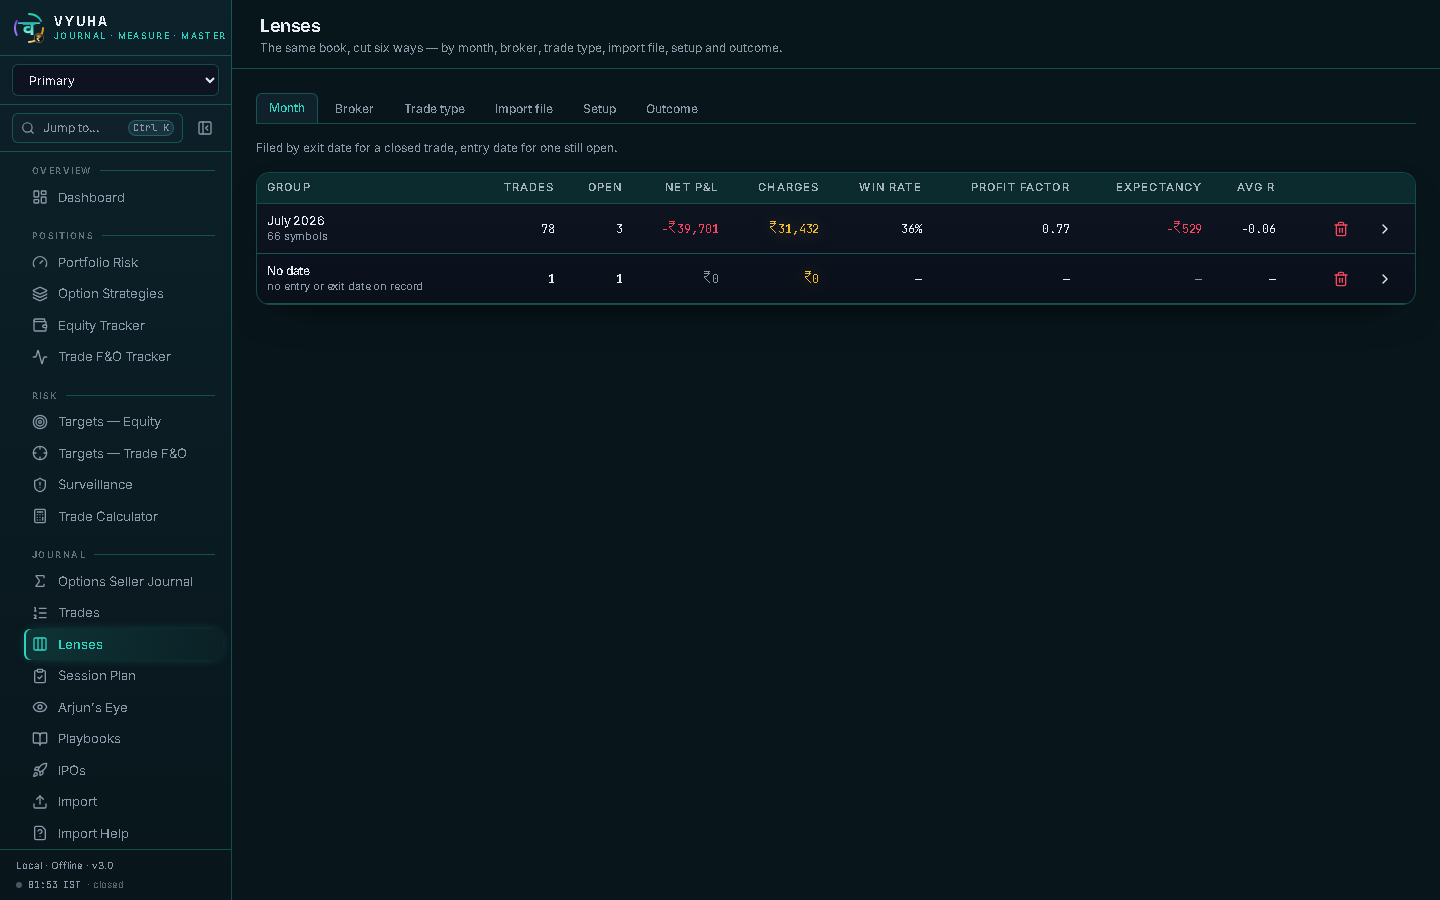Open the Primary account dropdown
Screen dimensions: 1440x900
click(115, 80)
